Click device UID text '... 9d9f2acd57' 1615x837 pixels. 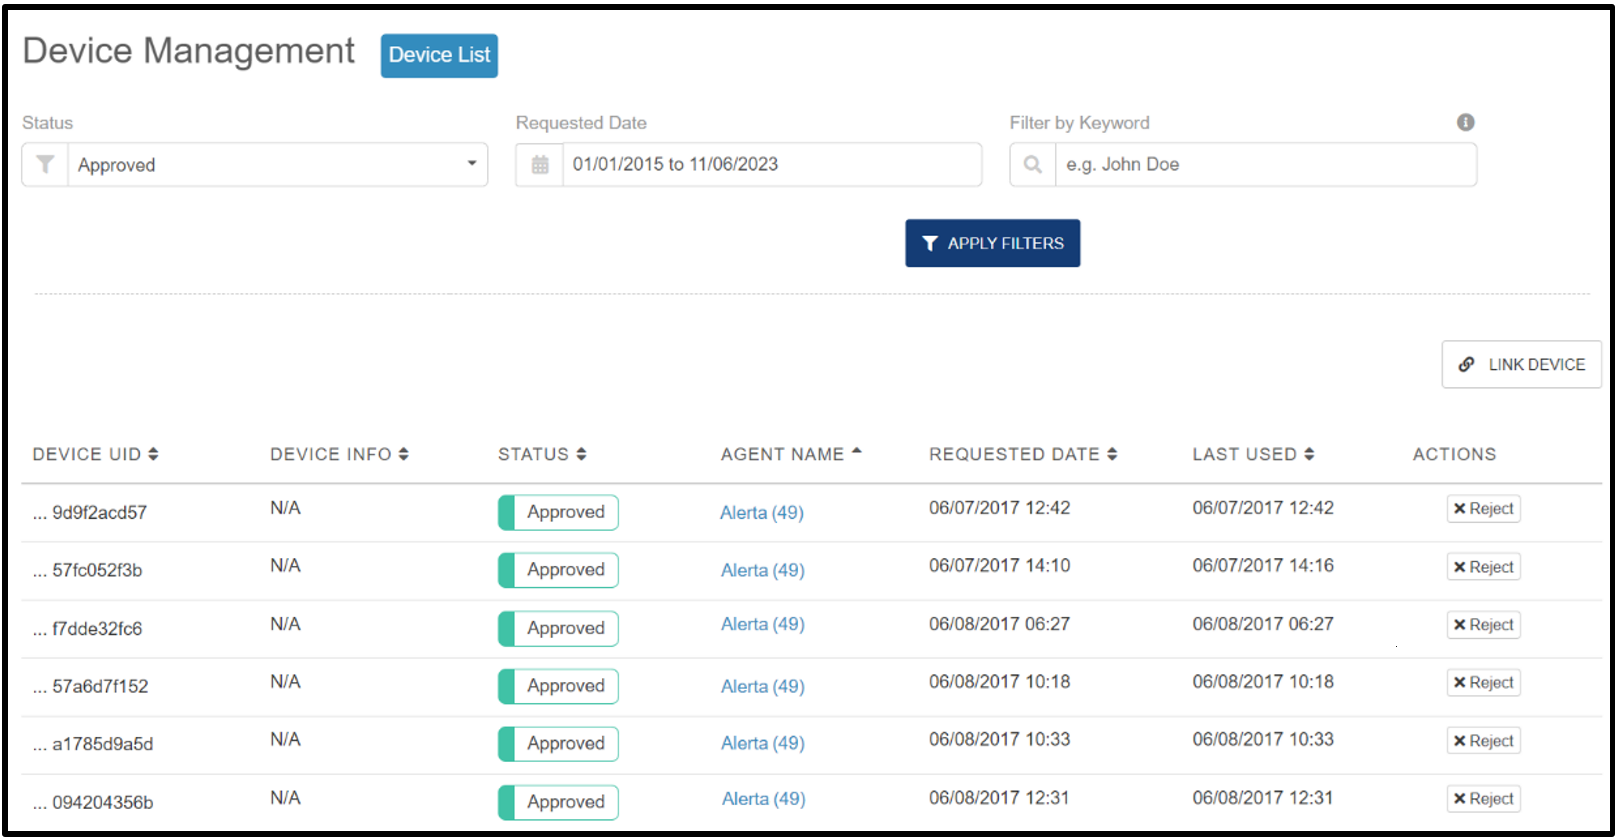pos(90,513)
